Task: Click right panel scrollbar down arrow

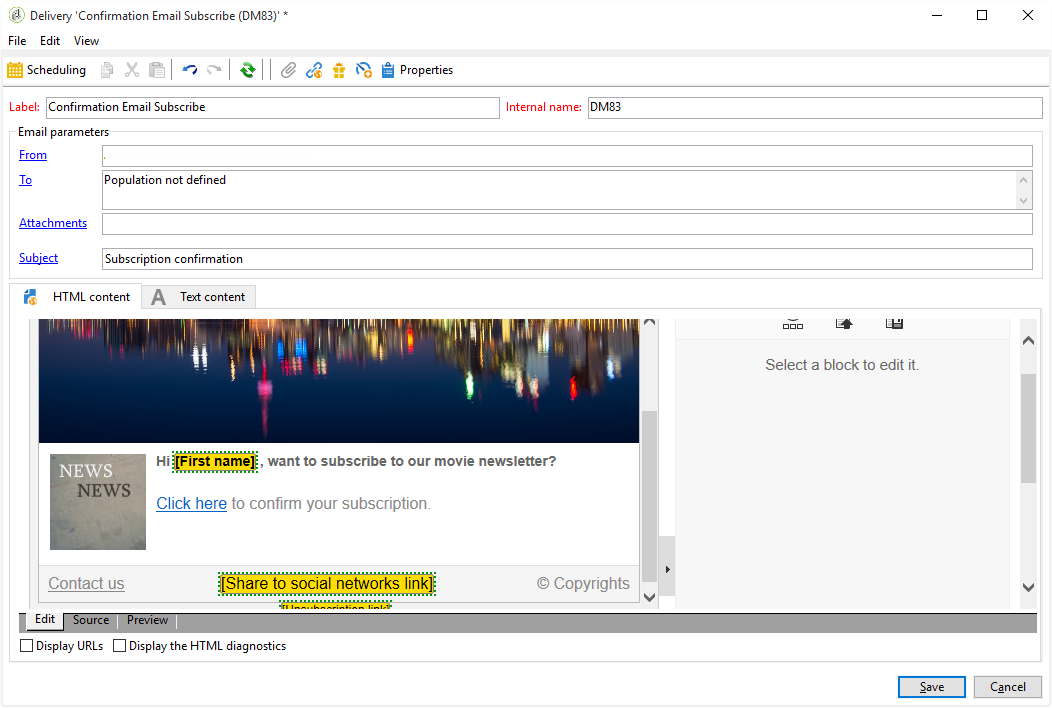Action: point(1028,587)
